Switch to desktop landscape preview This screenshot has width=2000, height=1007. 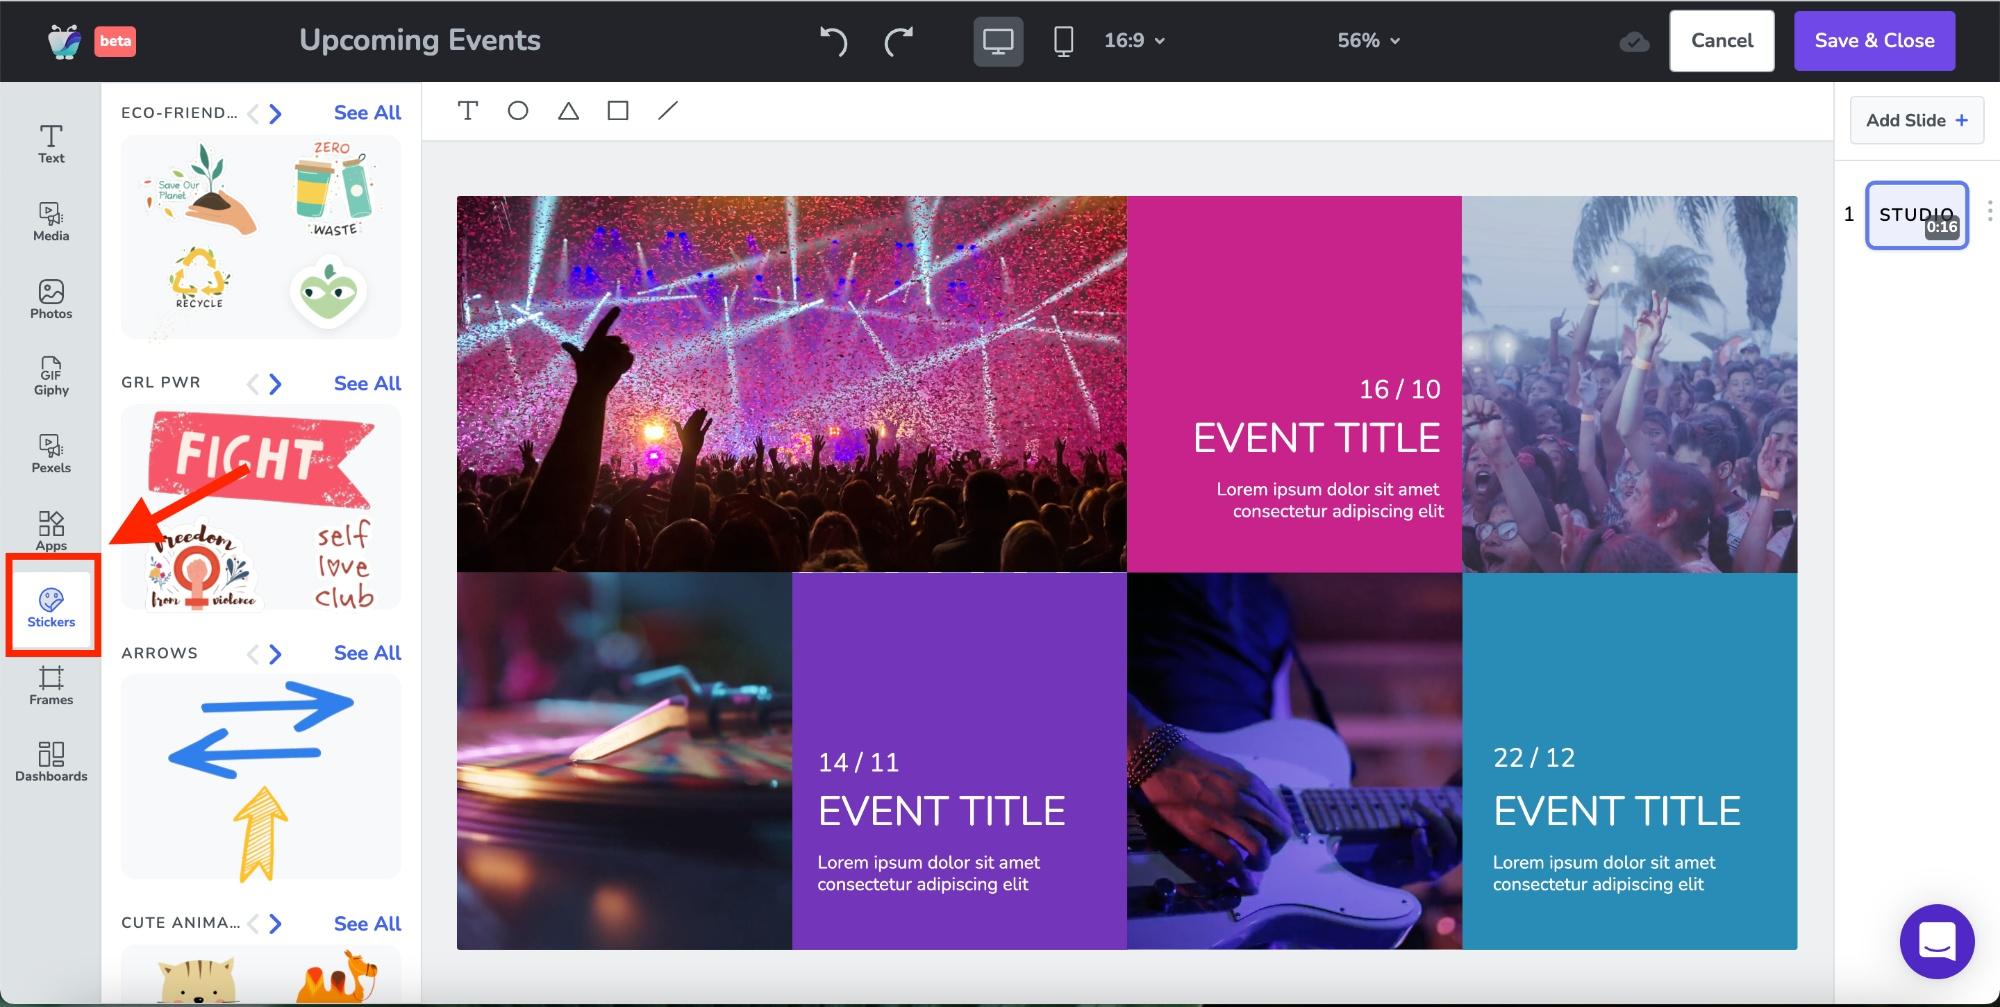click(998, 41)
